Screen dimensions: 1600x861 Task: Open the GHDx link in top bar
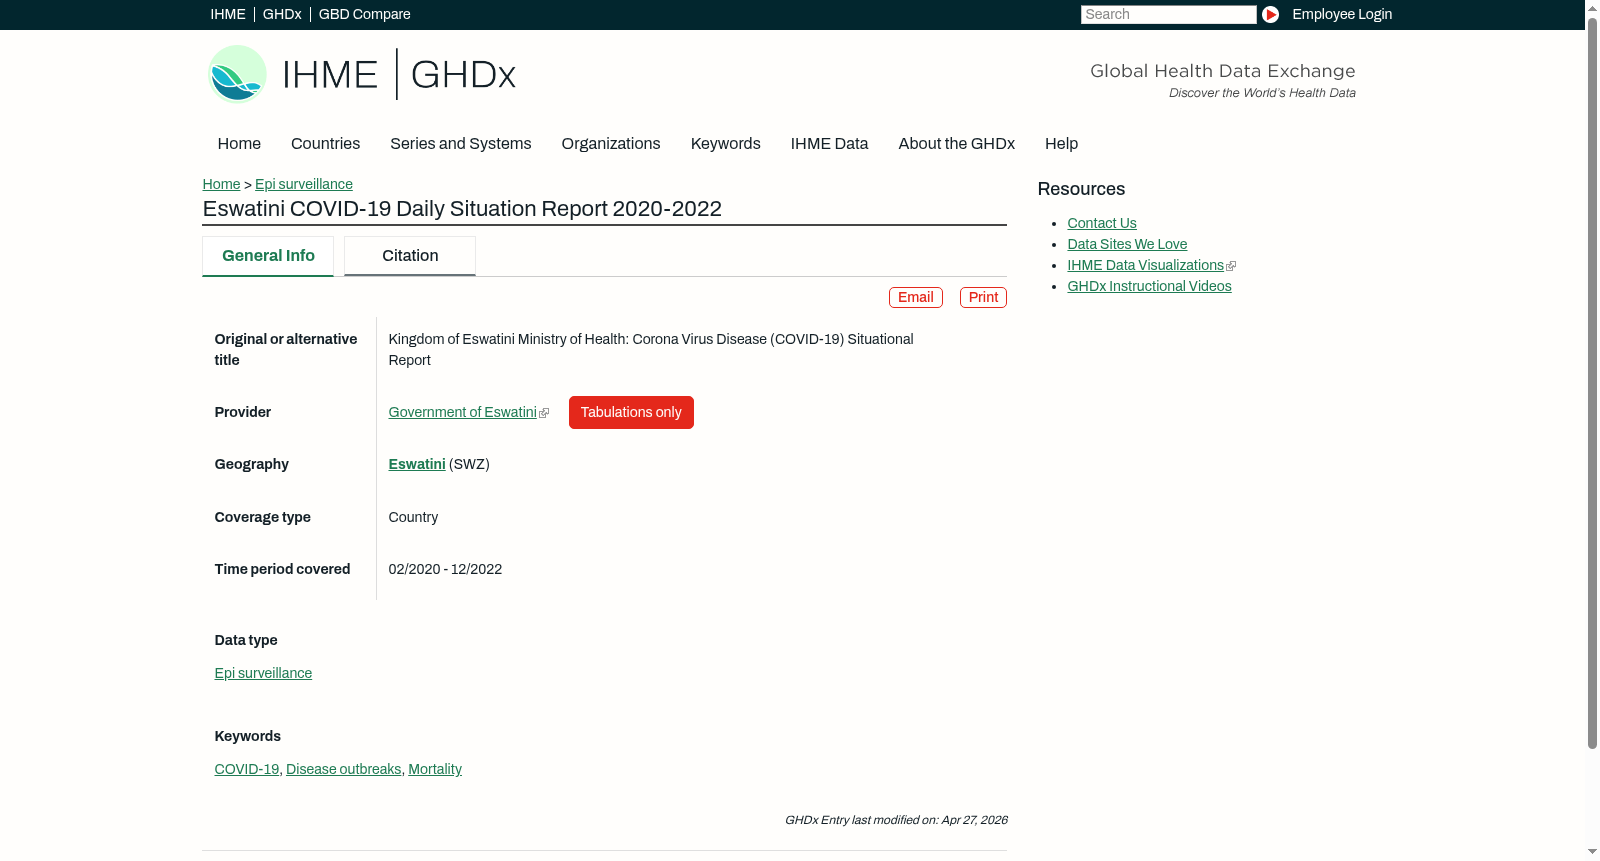pyautogui.click(x=282, y=14)
